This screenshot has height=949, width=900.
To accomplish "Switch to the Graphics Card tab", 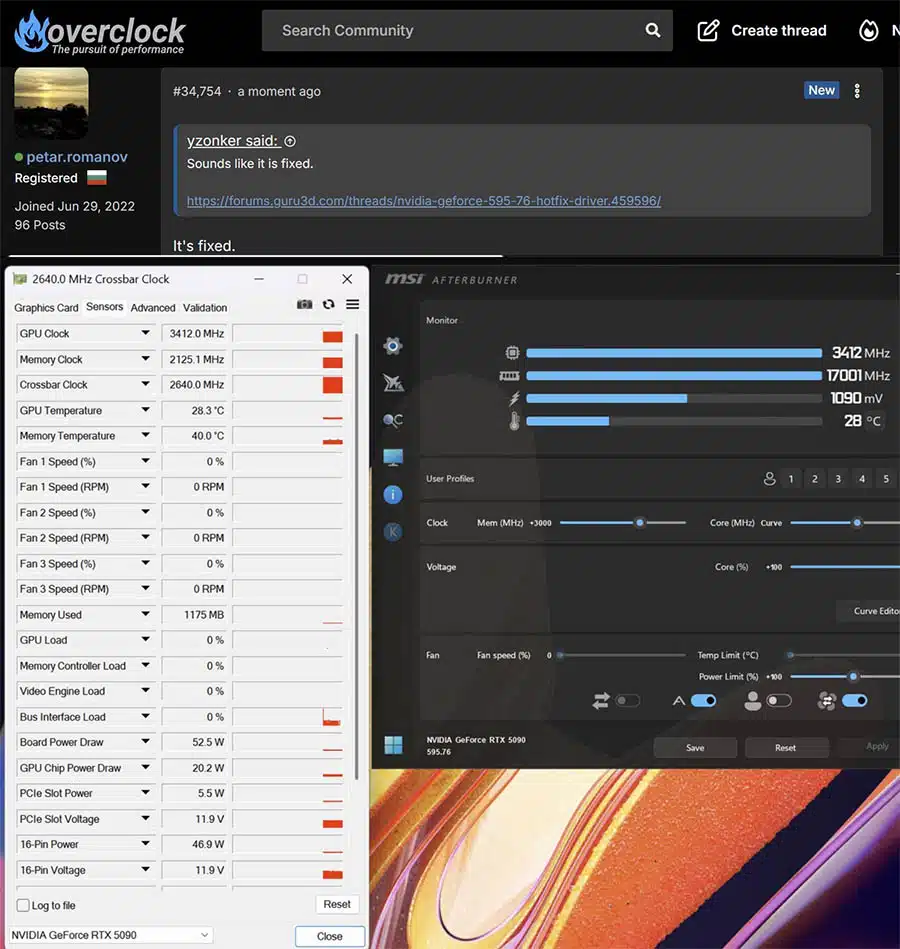I will point(46,308).
